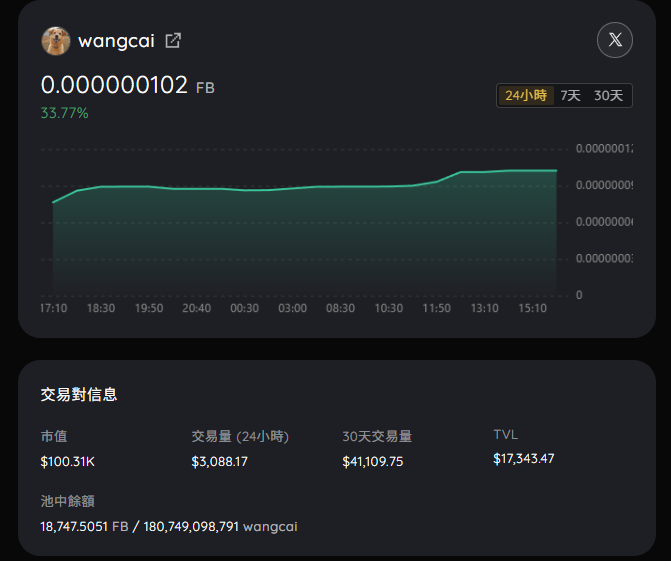Click the 24h volume value $3,088.17

(x=220, y=461)
